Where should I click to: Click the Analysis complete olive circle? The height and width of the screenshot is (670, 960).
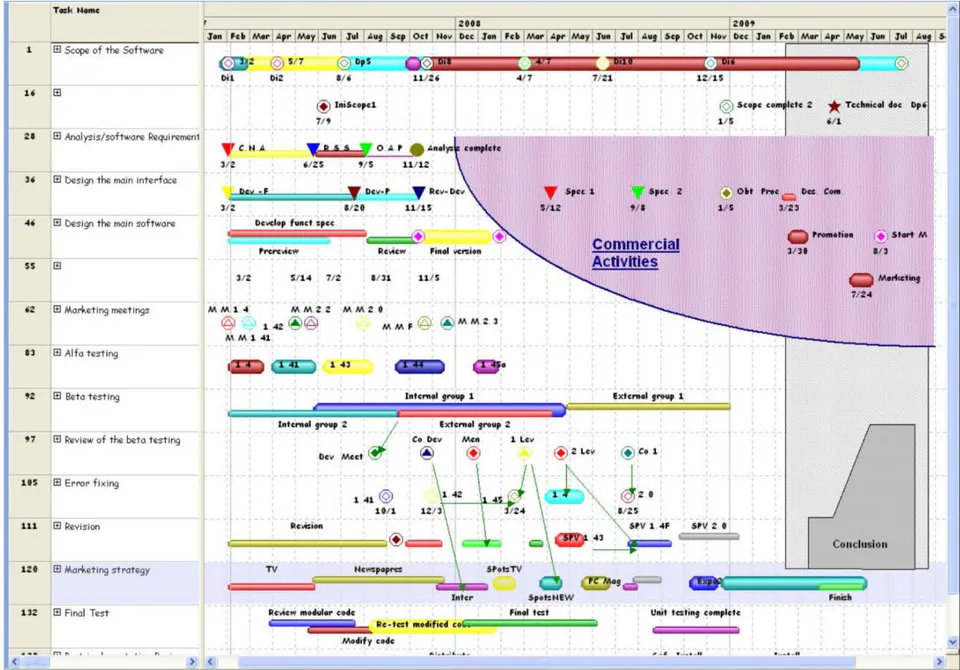417,149
